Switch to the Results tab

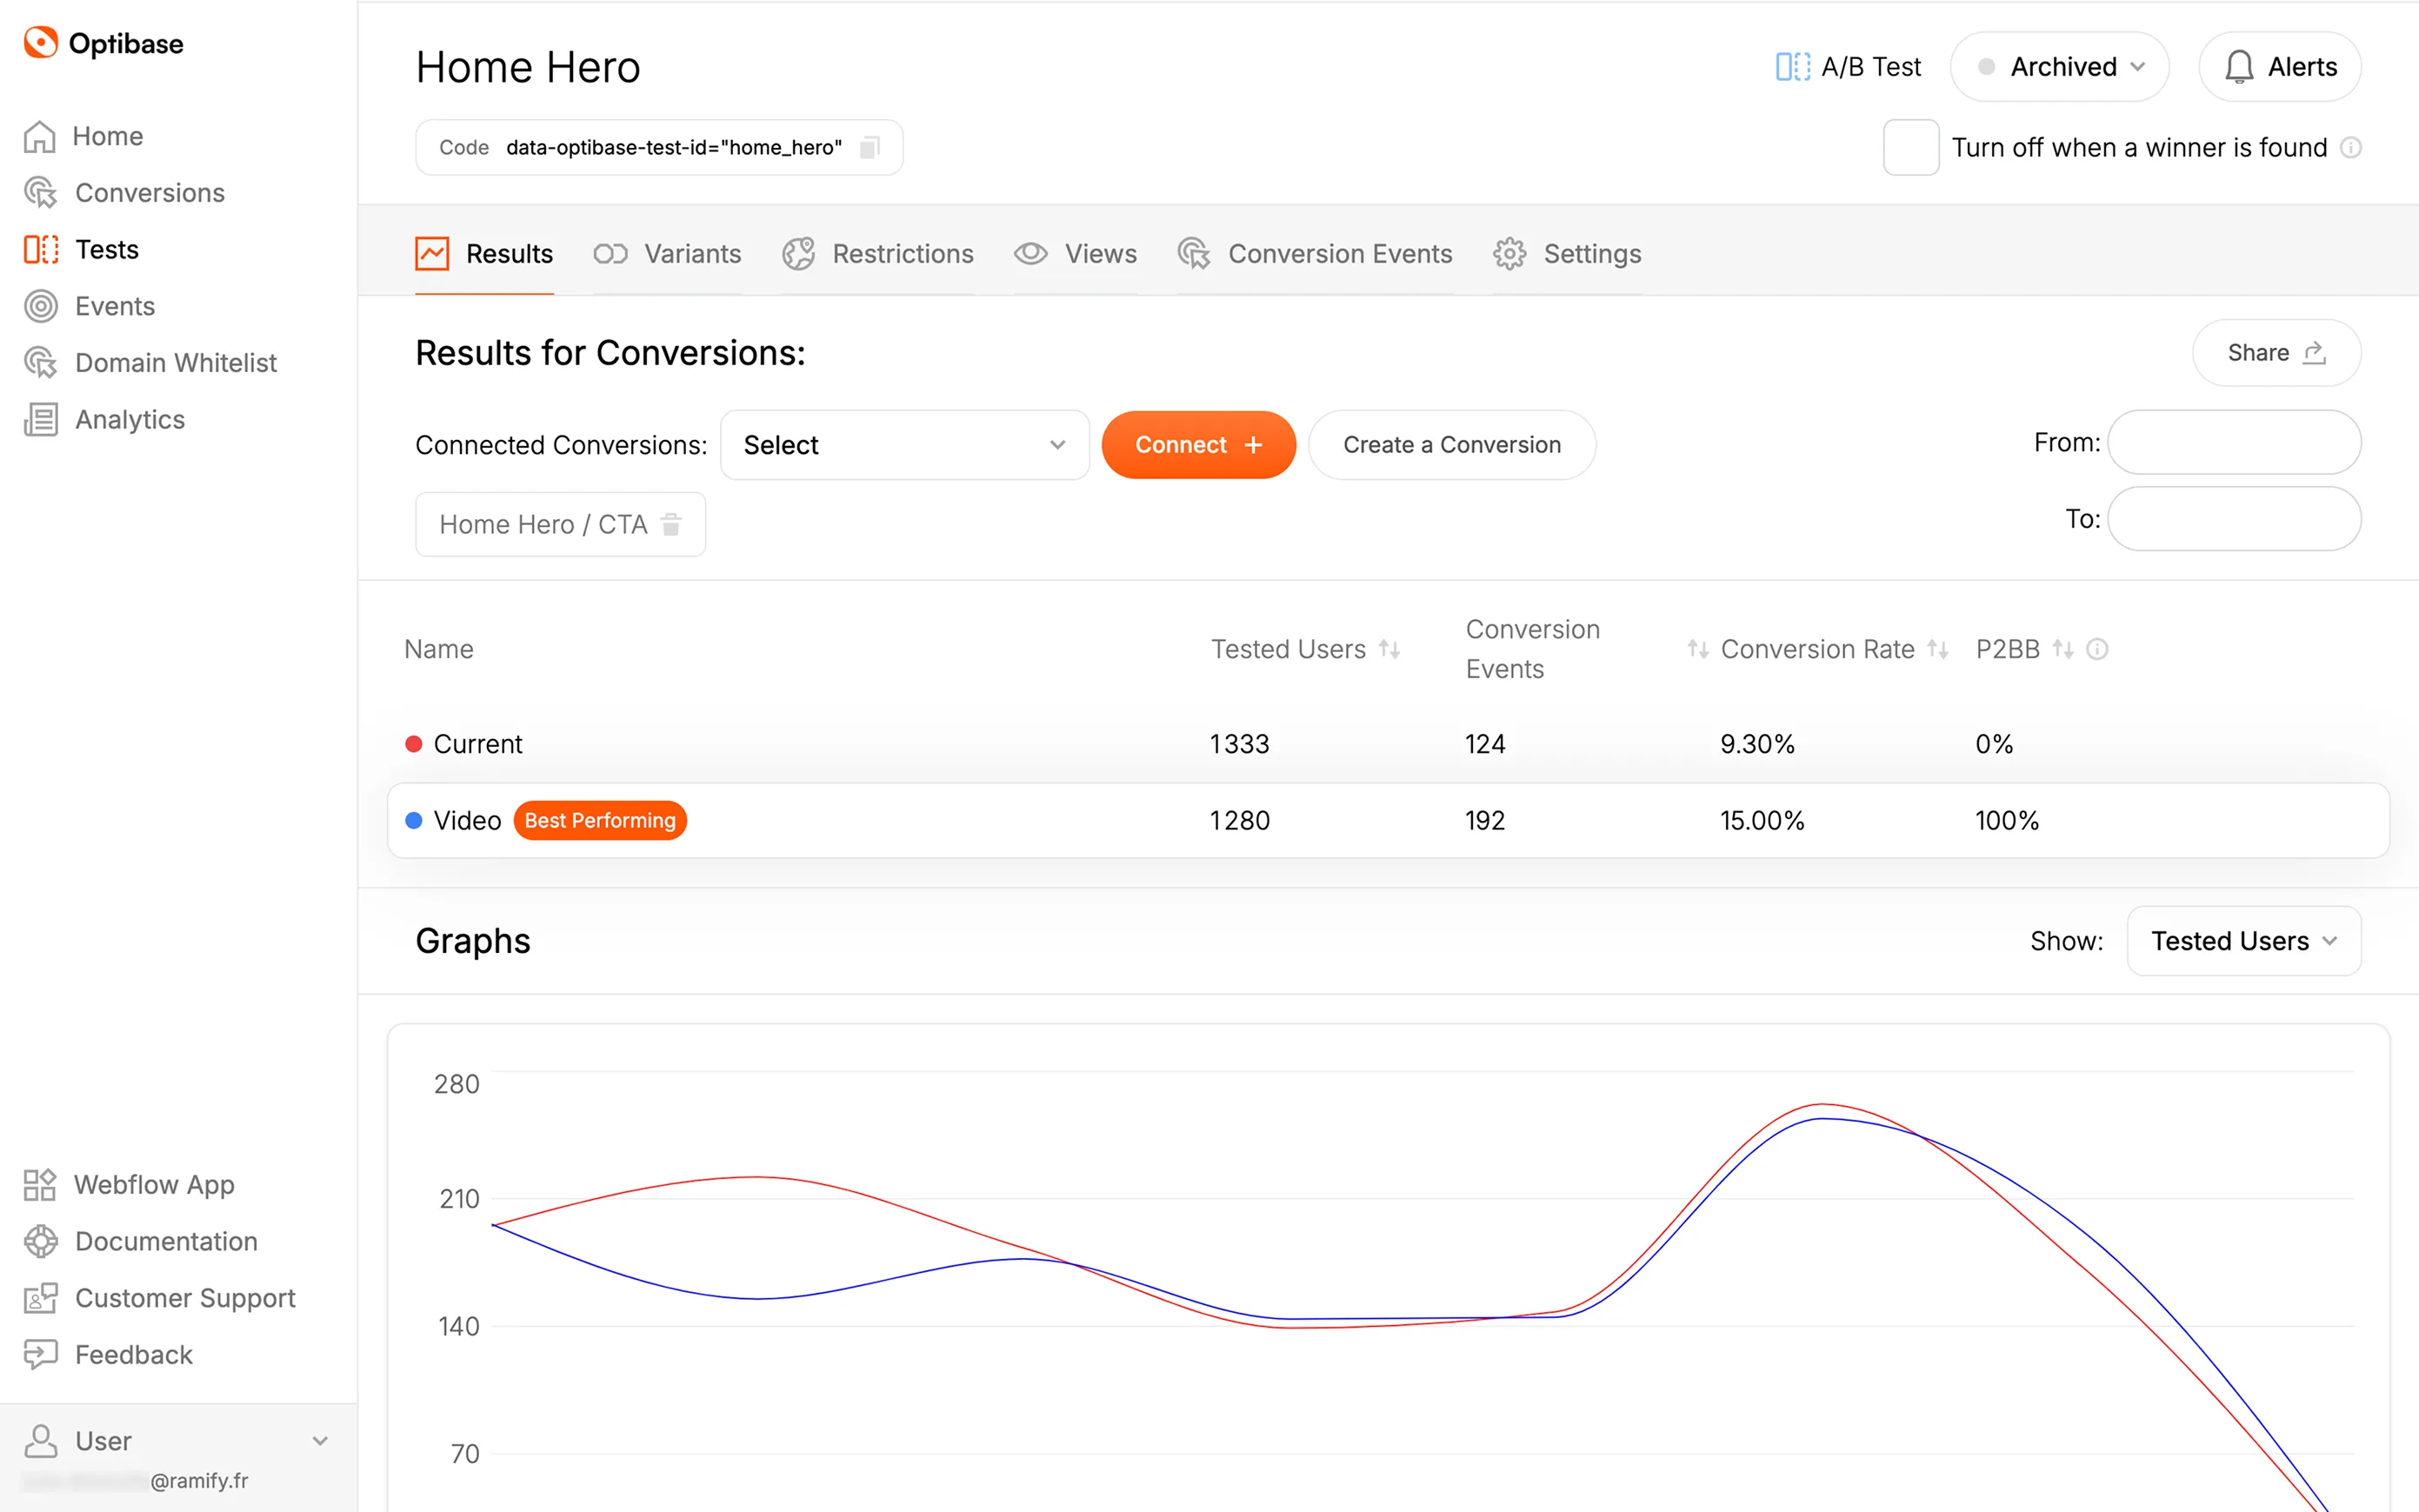click(x=484, y=254)
